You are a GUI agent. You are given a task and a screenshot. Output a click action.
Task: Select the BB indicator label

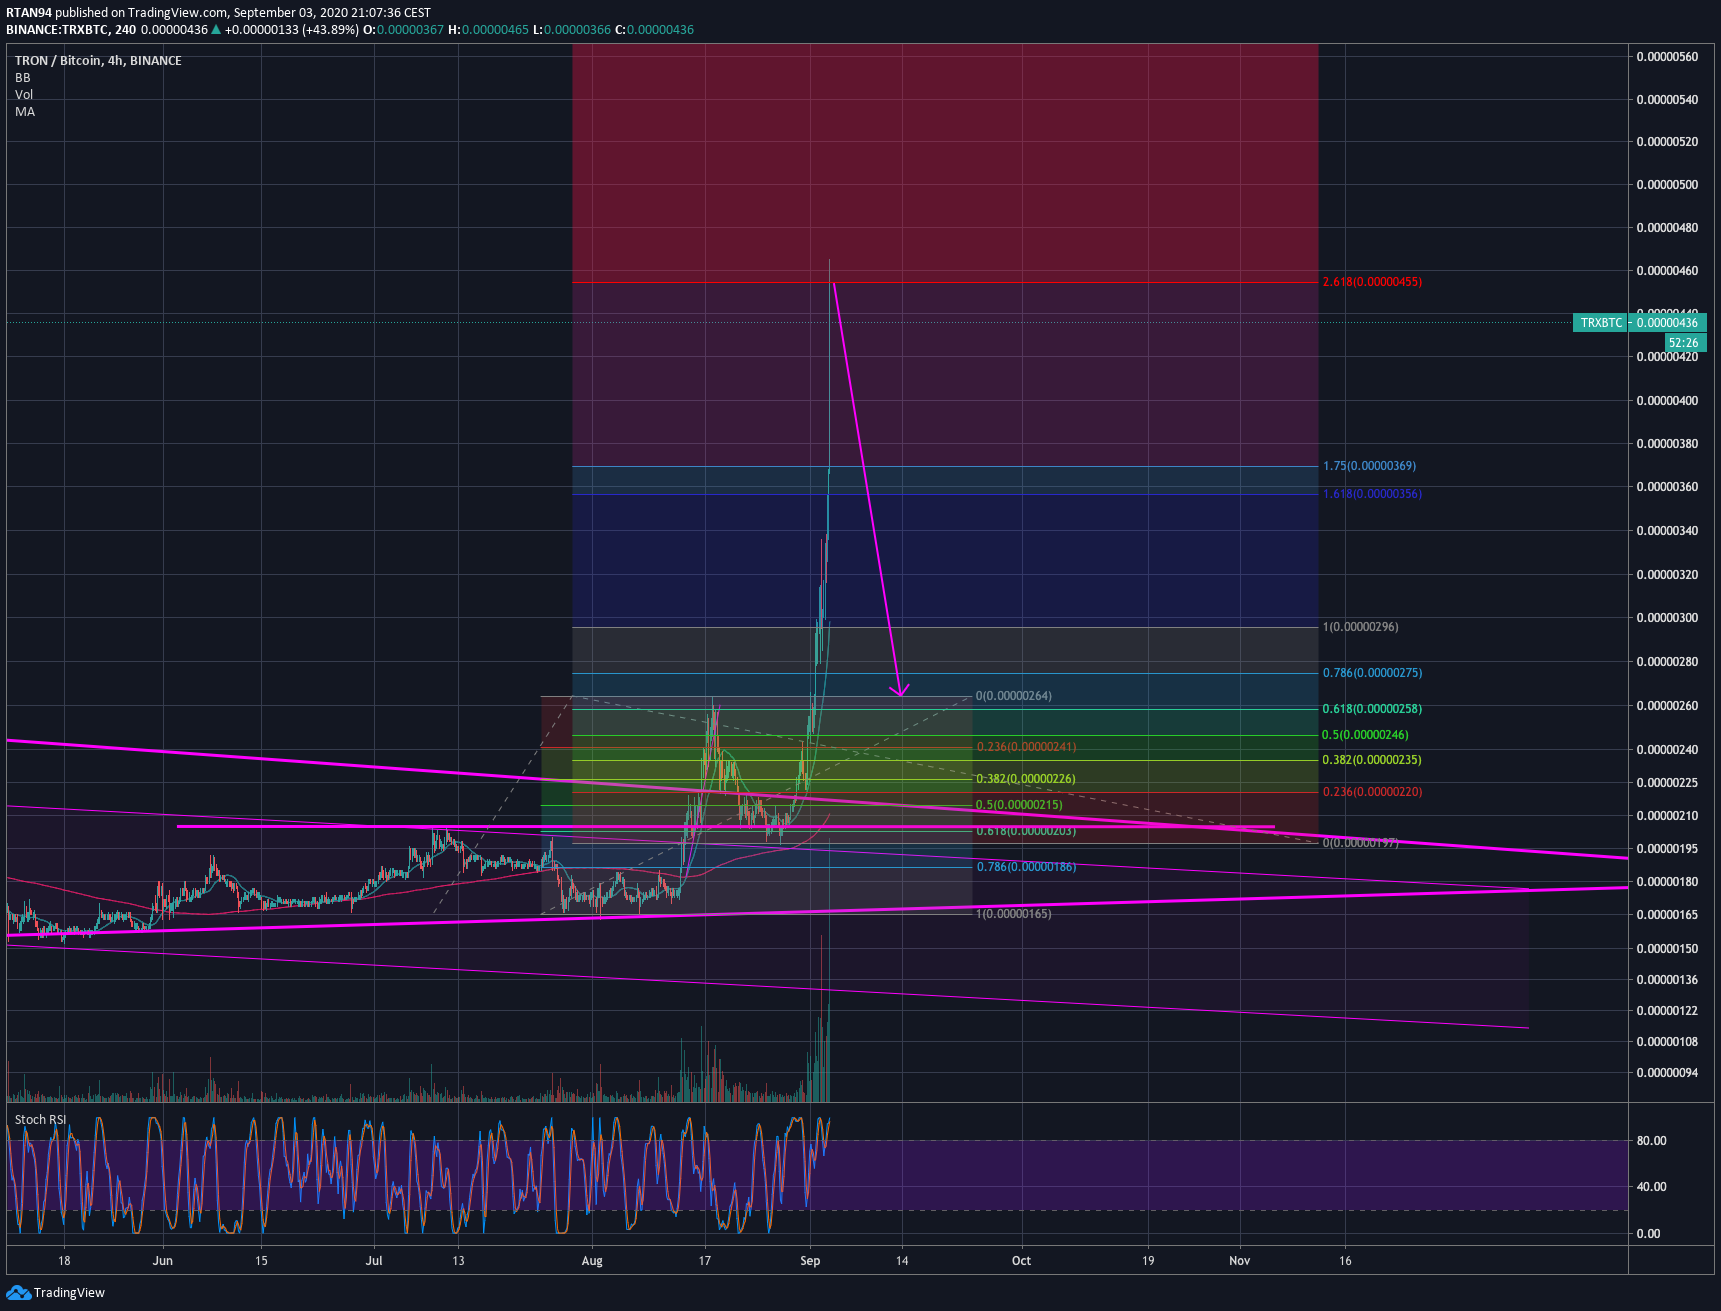coord(23,78)
